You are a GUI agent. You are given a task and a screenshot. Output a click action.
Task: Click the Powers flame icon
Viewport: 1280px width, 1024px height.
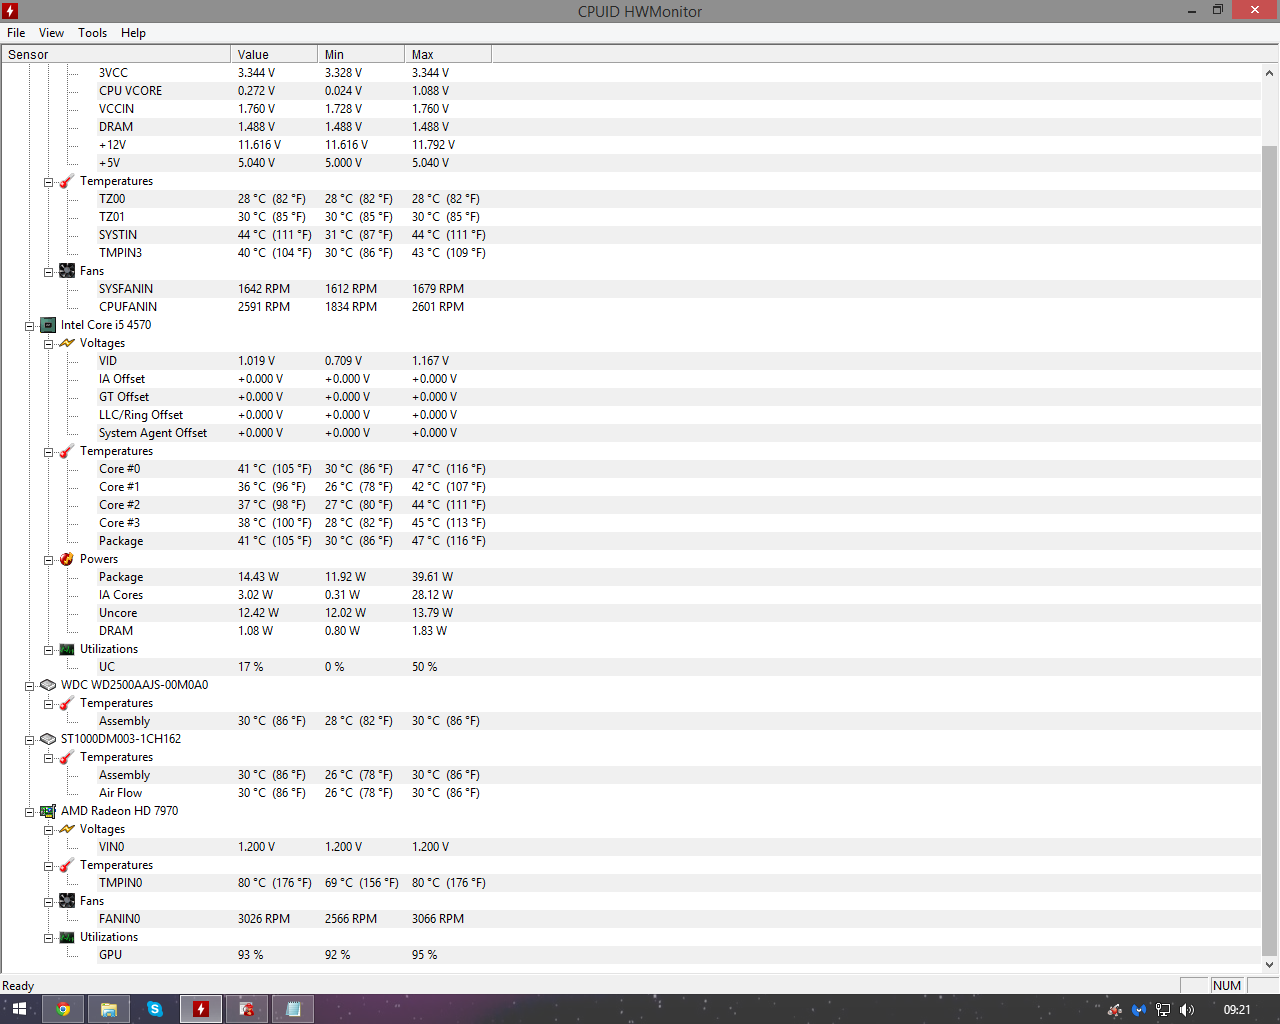click(x=67, y=559)
